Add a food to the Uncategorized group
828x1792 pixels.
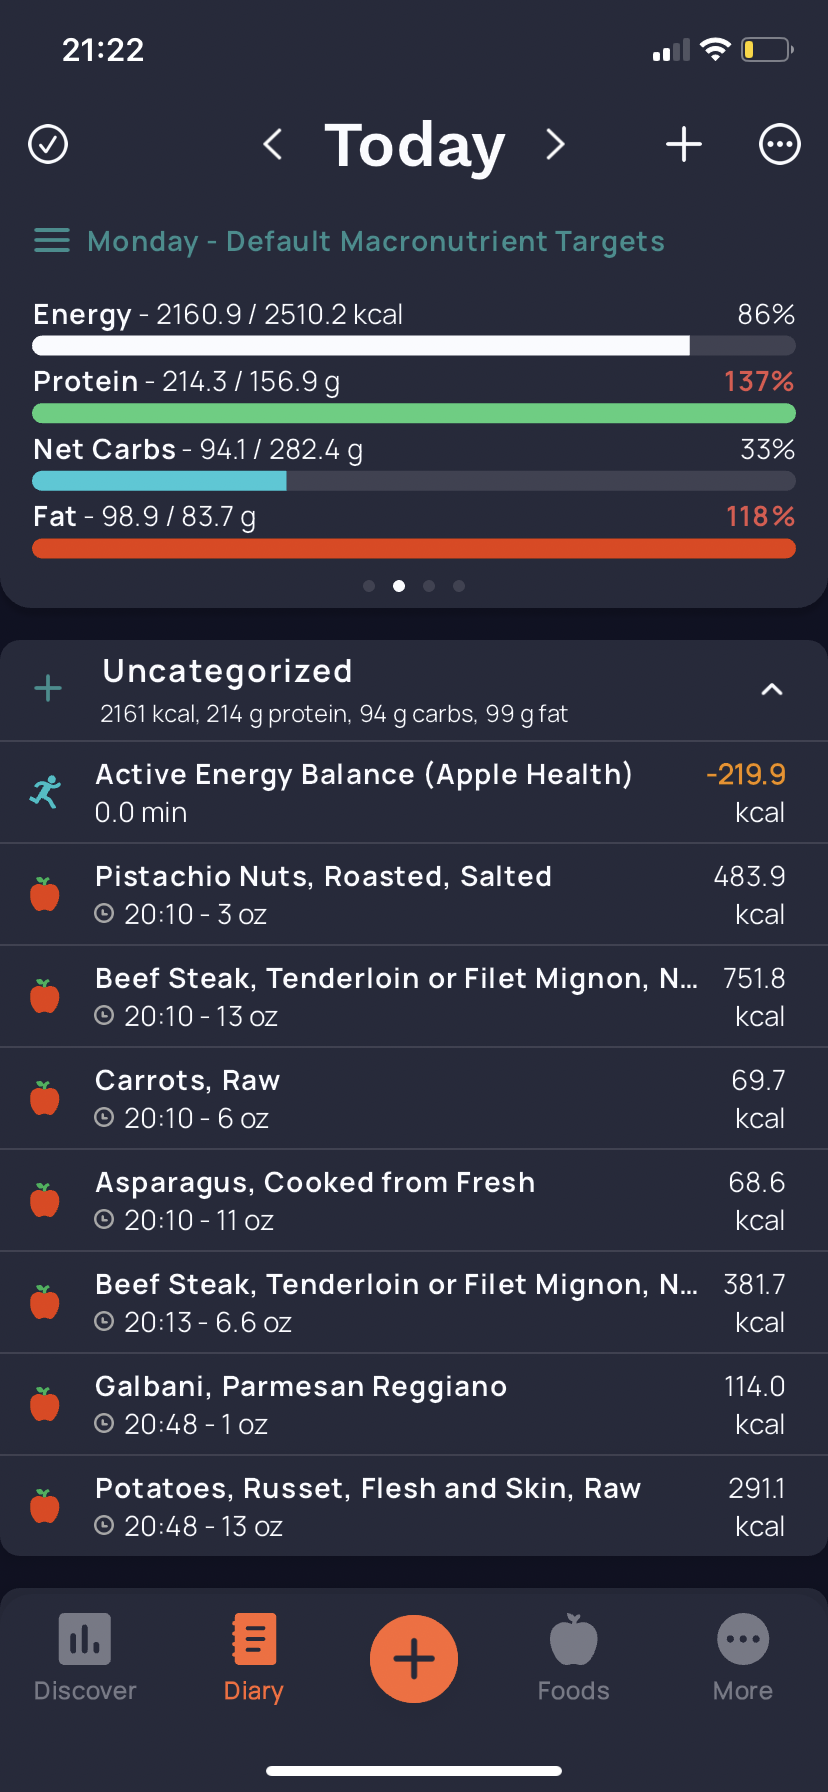click(48, 688)
